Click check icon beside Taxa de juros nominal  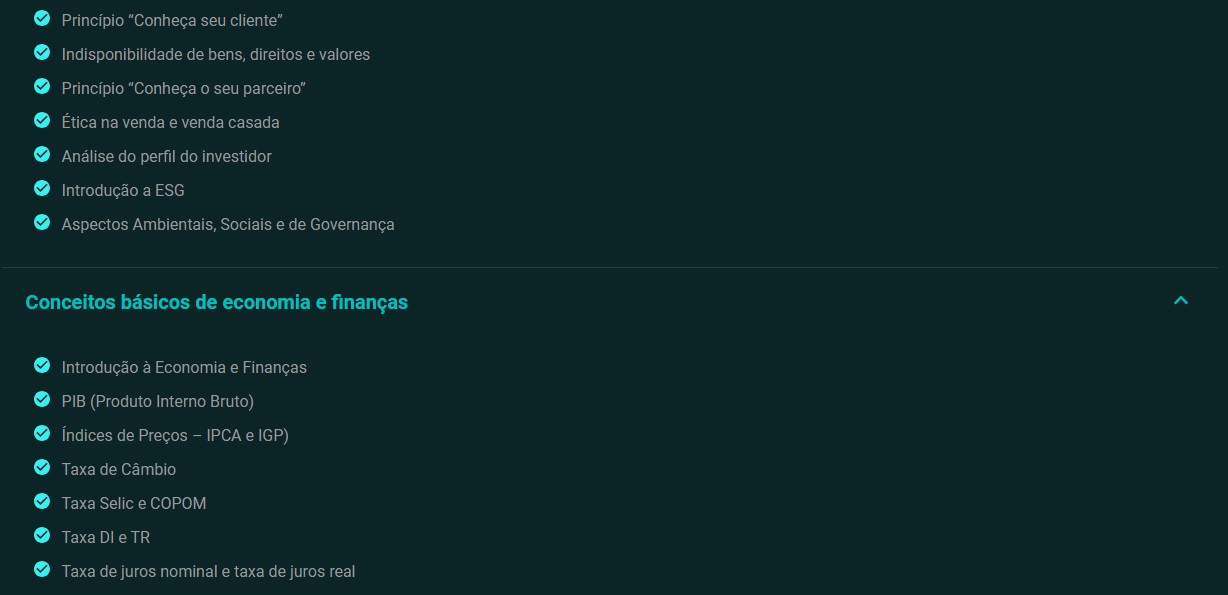tap(42, 569)
